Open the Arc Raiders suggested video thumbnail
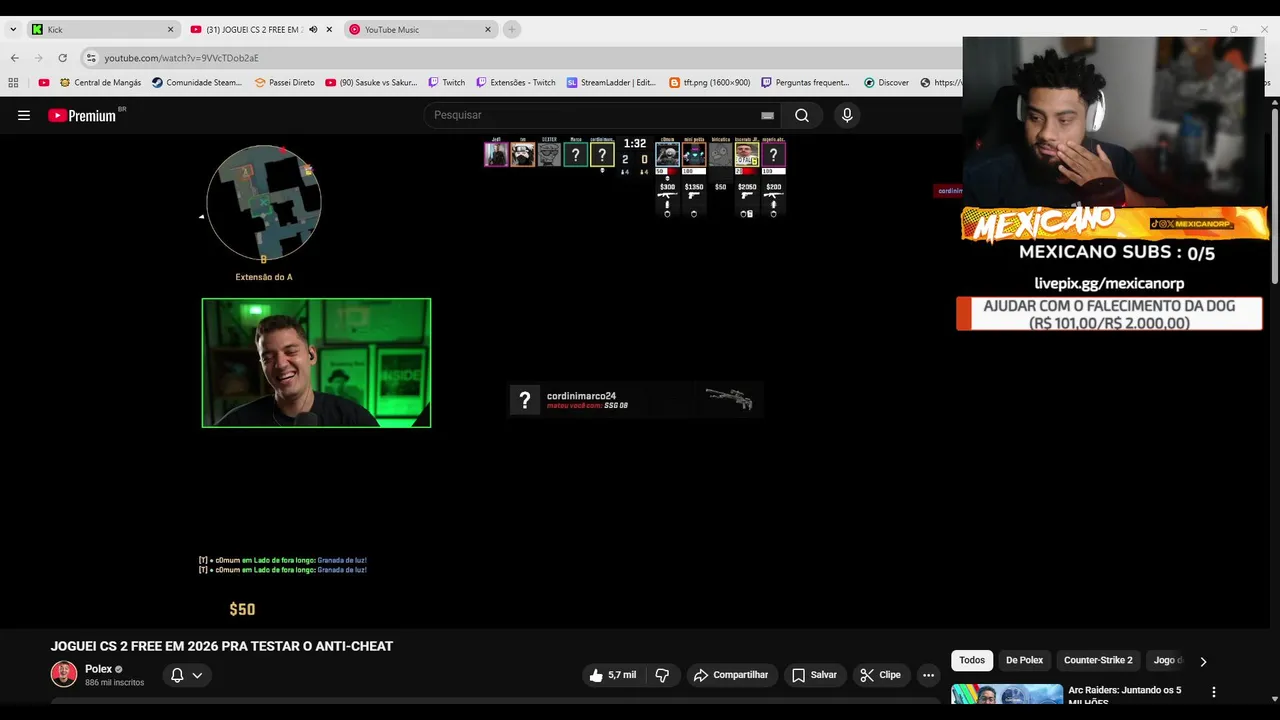 [1006, 694]
